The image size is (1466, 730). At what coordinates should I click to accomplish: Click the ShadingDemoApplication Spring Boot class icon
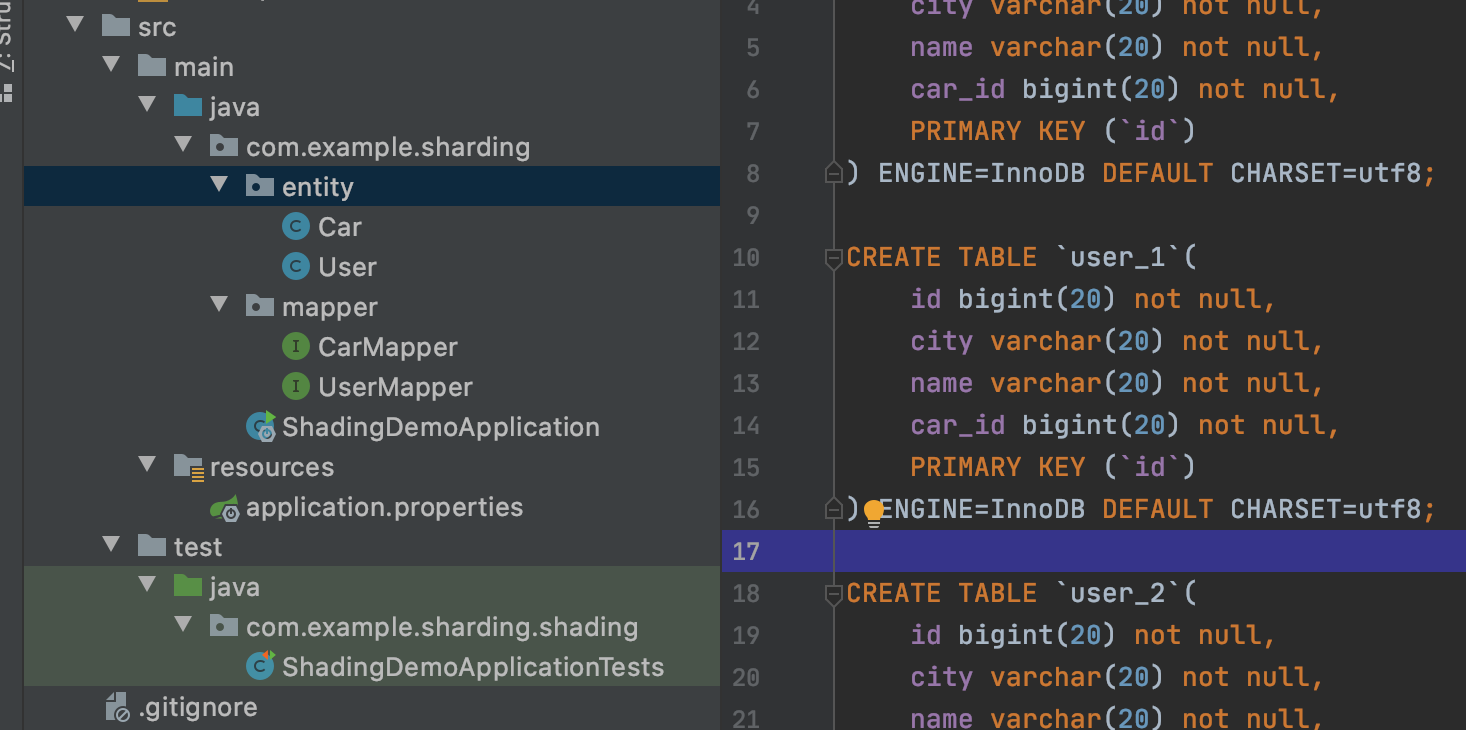point(261,427)
